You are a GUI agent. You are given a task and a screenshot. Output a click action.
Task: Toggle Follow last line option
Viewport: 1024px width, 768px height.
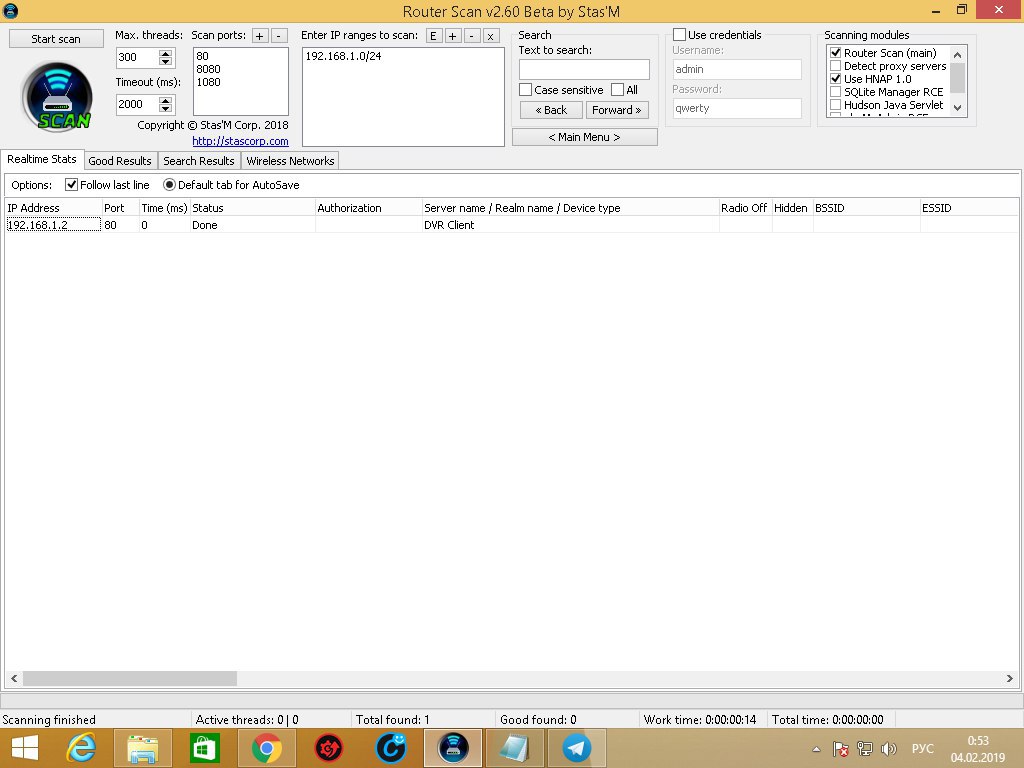(72, 185)
